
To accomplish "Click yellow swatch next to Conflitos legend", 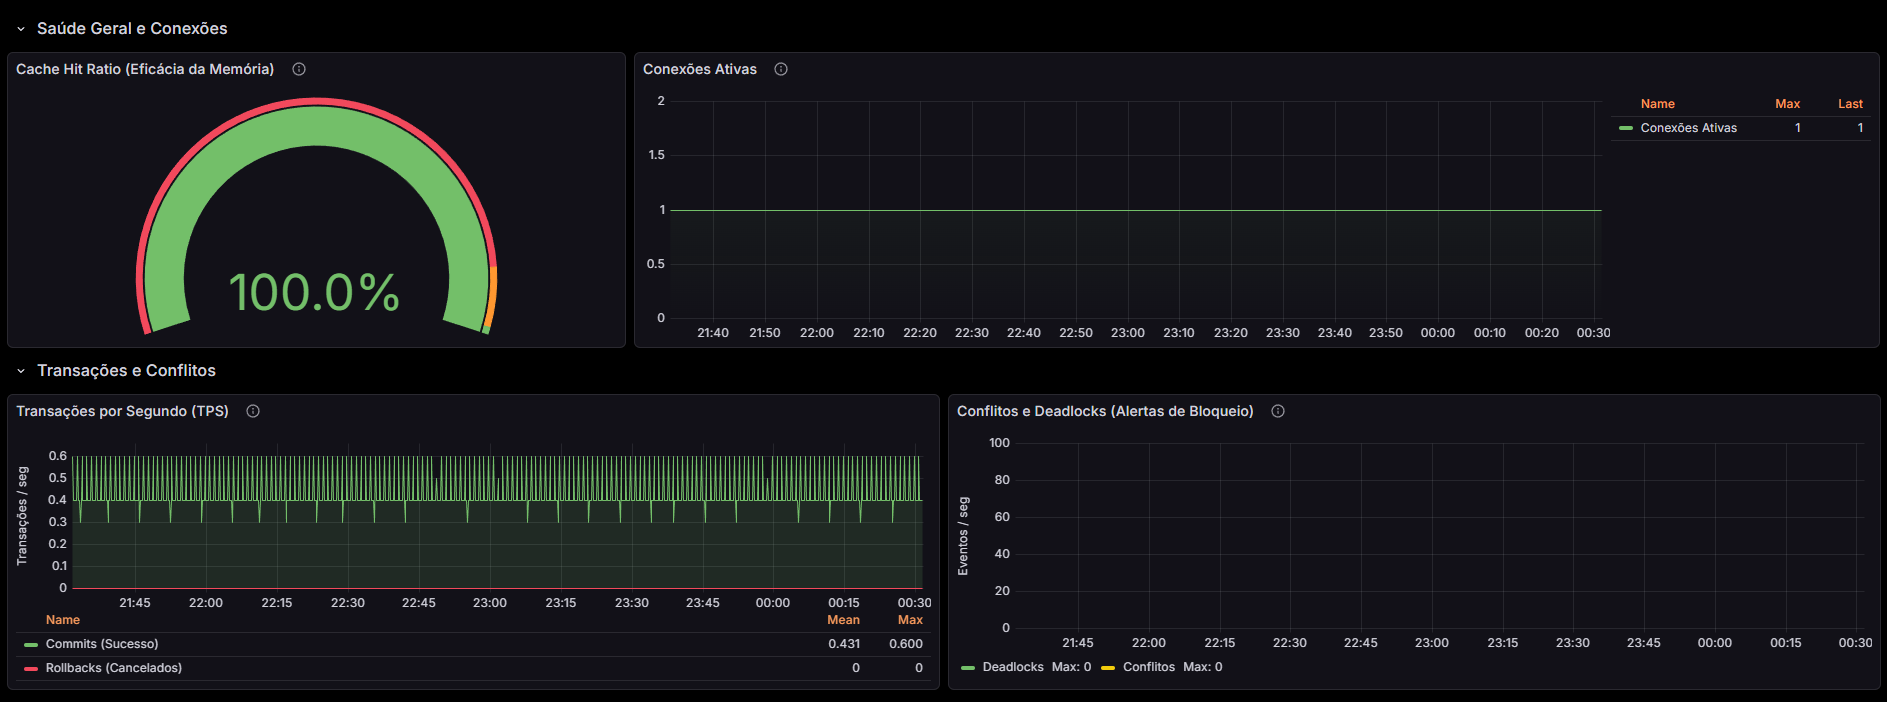I will 1108,667.
